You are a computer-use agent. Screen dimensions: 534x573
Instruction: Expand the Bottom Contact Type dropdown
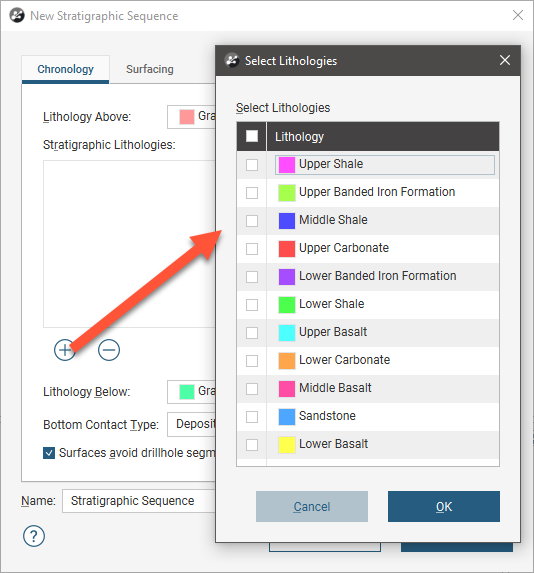pyautogui.click(x=191, y=424)
